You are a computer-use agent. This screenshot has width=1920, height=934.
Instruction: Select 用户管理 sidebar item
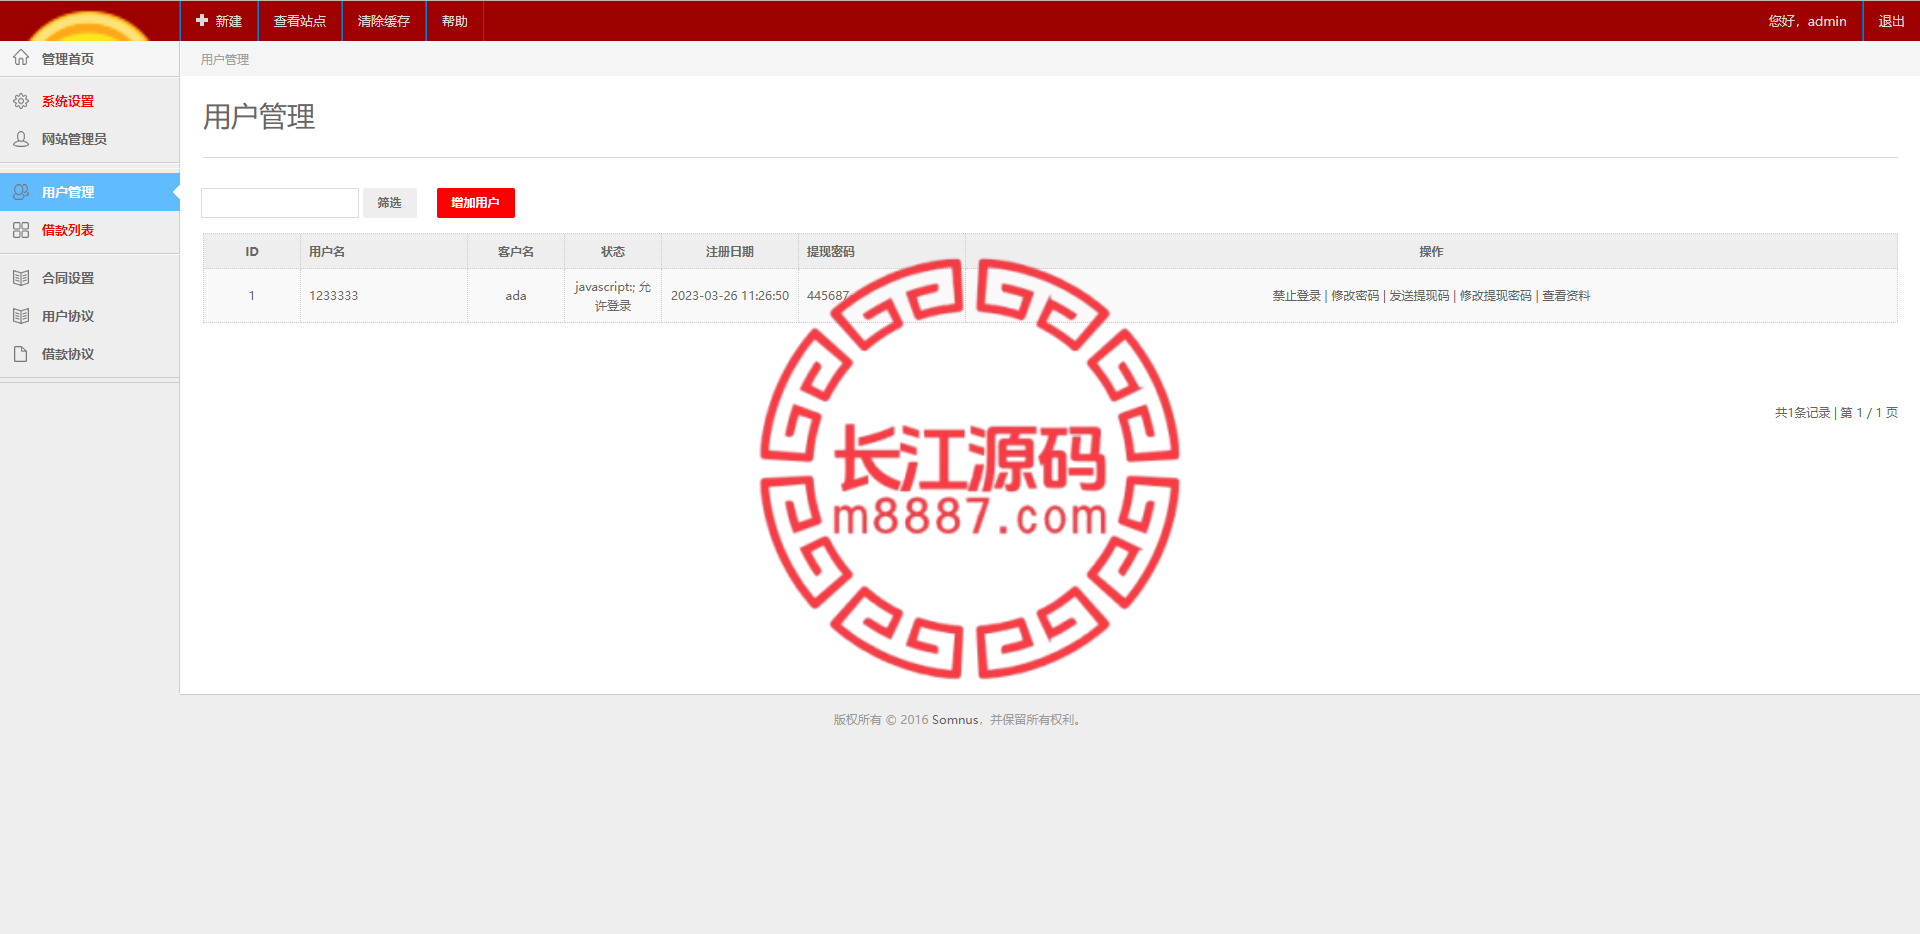pyautogui.click(x=90, y=192)
